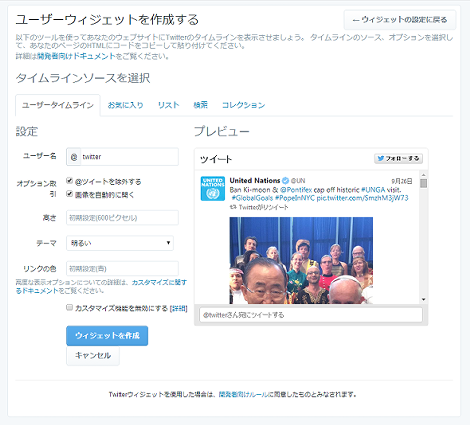The height and width of the screenshot is (425, 470).
Task: Open the テーマ dropdown showing 明るい
Action: click(120, 243)
